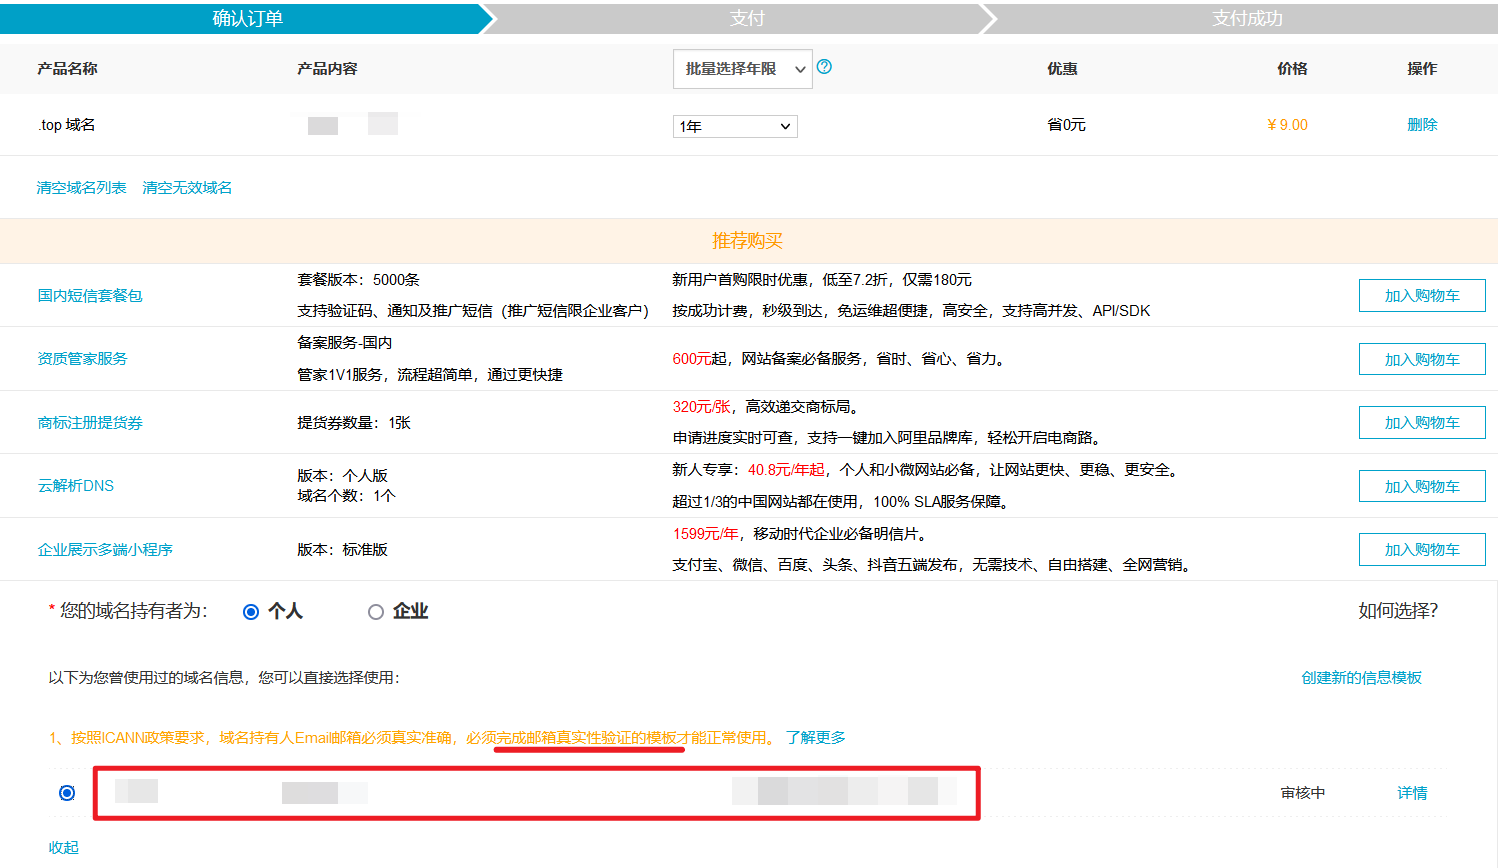
Task: Open the 批量选择年限 dropdown
Action: coord(743,69)
